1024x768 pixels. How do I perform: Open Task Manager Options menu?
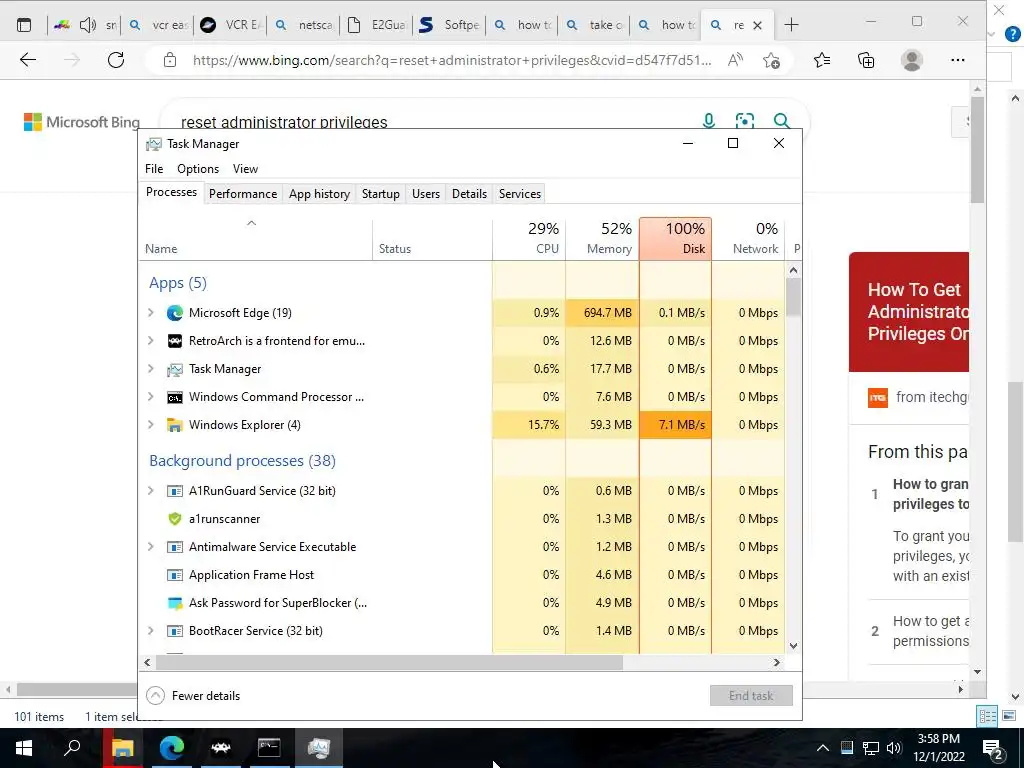[x=198, y=169]
